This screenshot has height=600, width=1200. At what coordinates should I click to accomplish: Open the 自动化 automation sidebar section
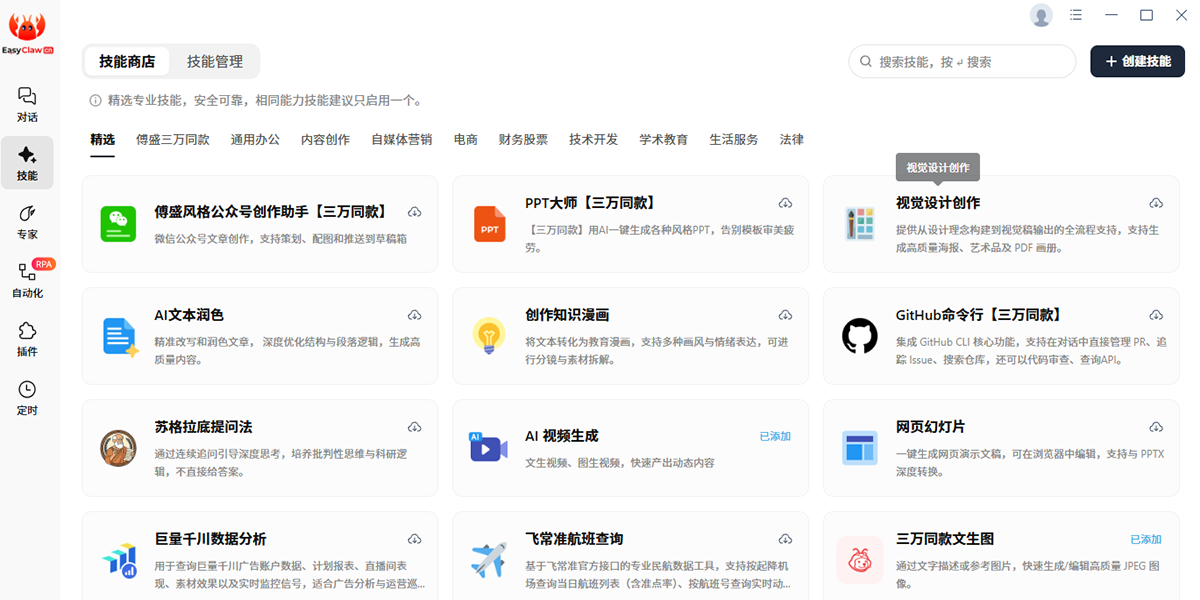click(x=27, y=281)
